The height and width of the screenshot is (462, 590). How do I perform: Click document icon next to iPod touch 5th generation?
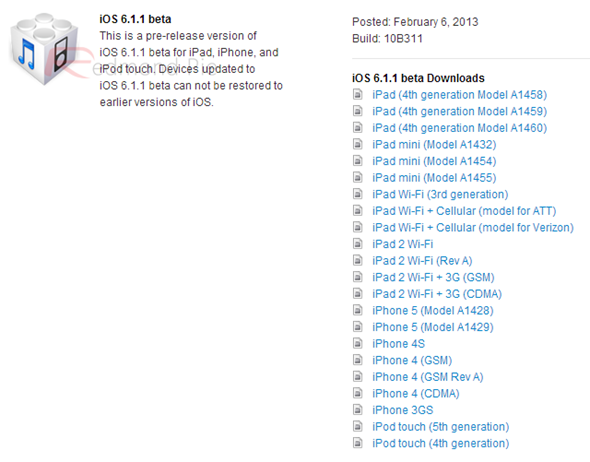tap(358, 426)
